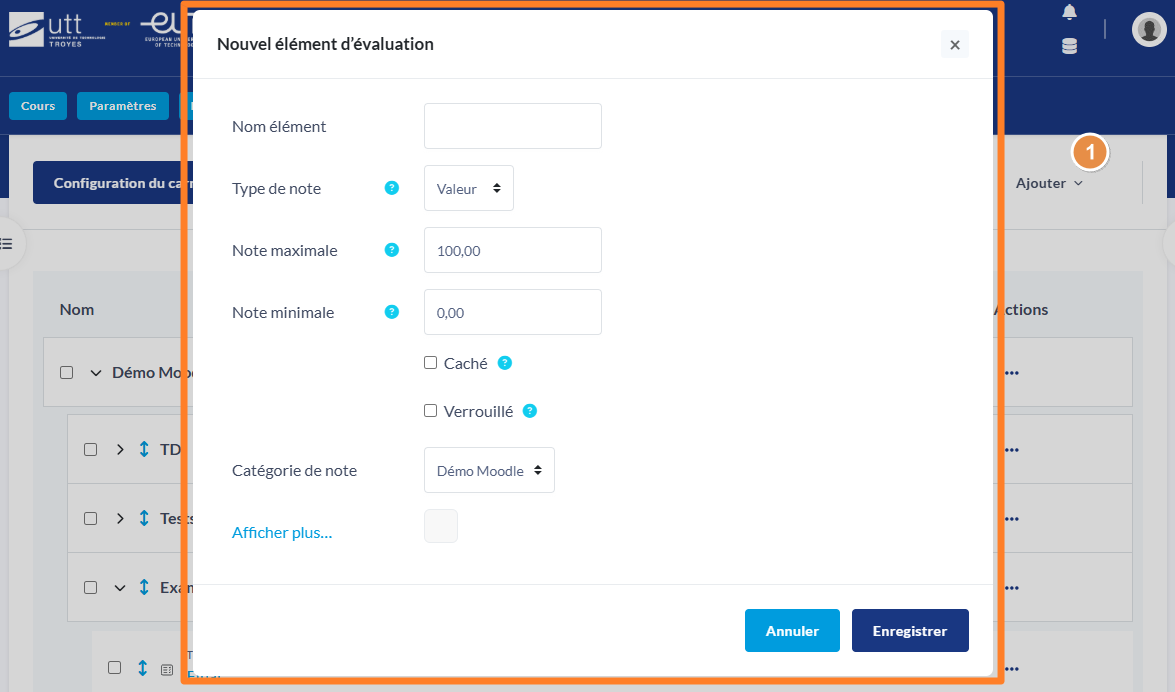Open the Type de note Valeur dropdown
Viewport: 1175px width, 692px height.
coord(468,188)
